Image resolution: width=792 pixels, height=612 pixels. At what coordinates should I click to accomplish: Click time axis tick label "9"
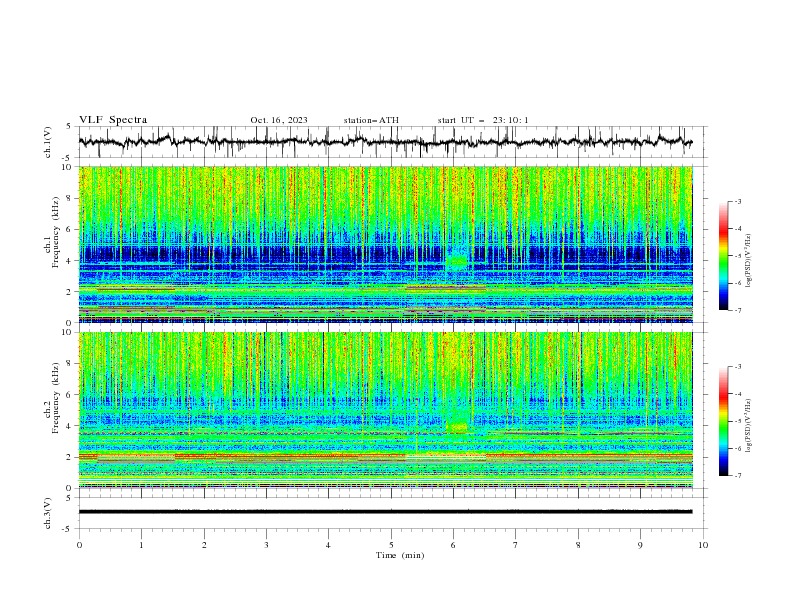640,545
